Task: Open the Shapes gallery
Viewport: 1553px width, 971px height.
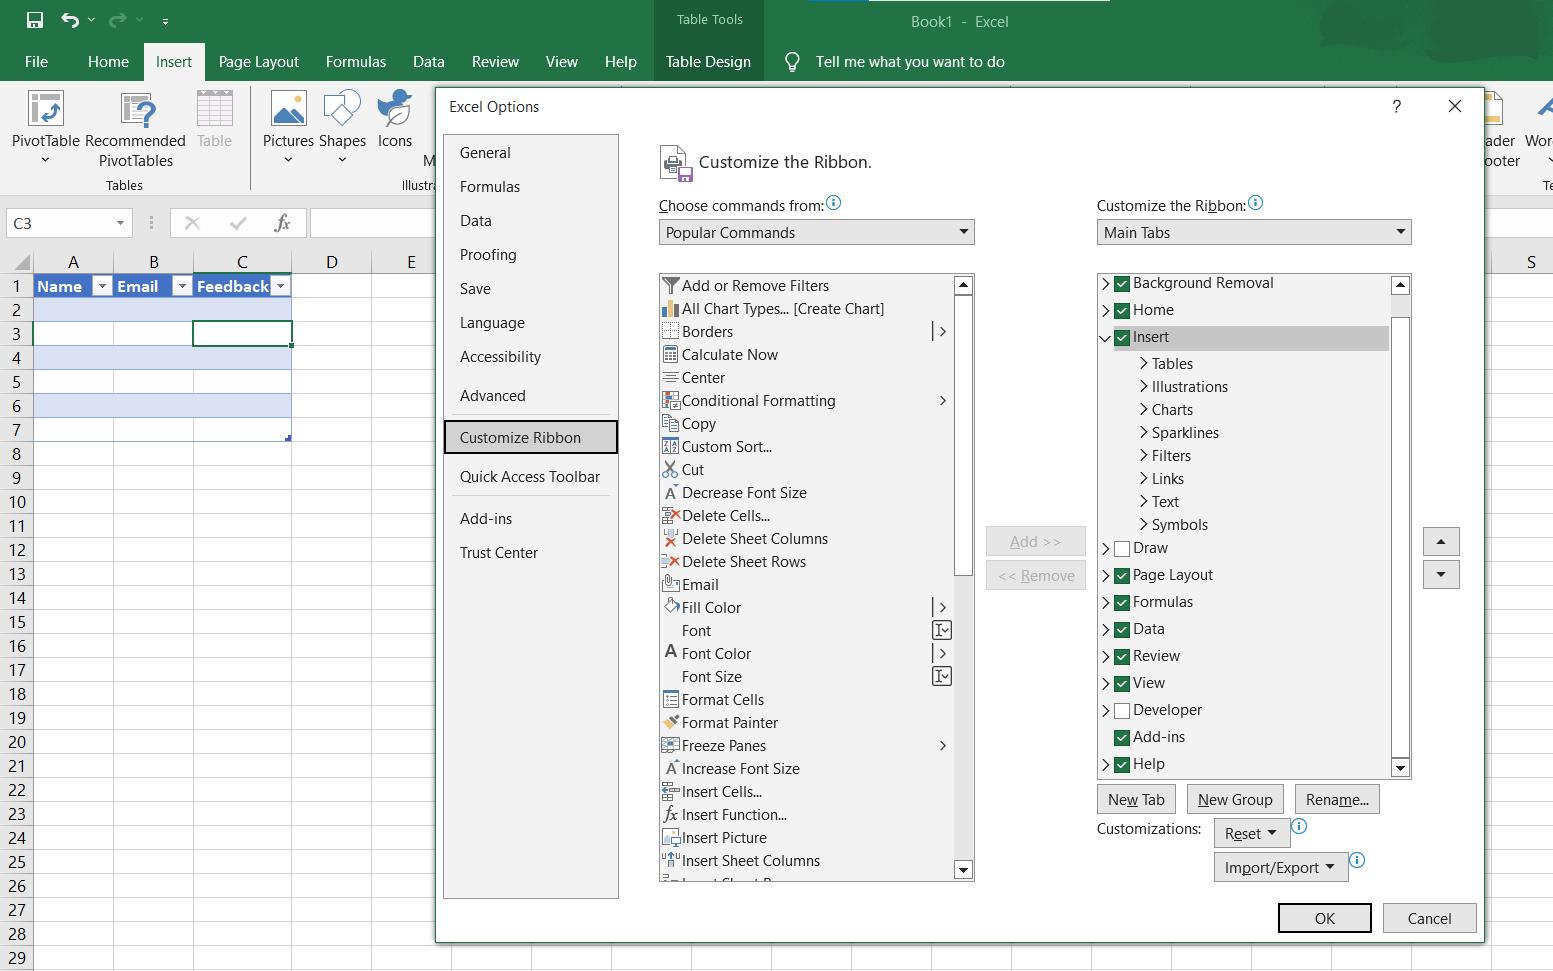Action: (342, 127)
